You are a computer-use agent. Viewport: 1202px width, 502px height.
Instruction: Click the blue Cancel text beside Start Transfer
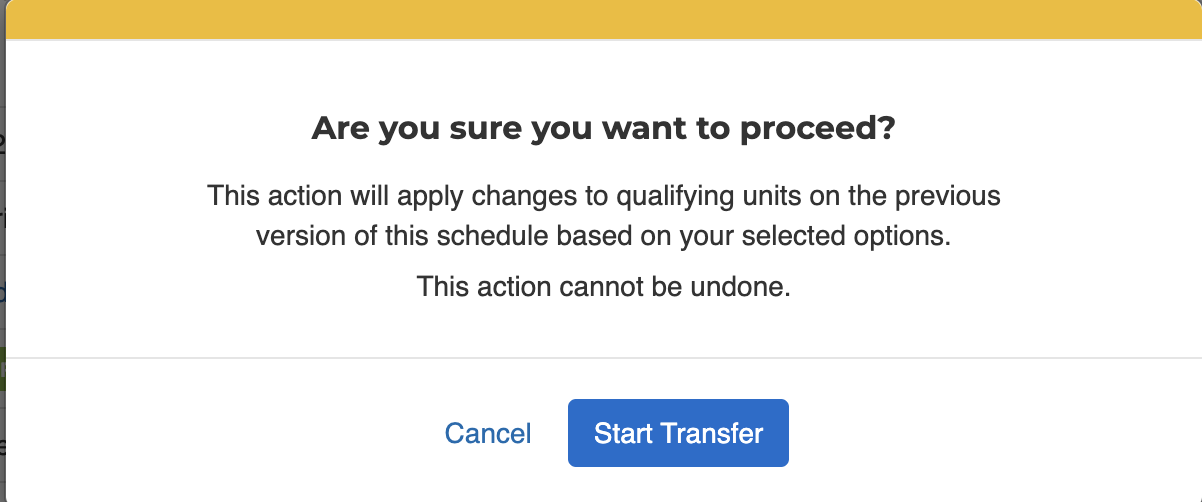click(488, 433)
